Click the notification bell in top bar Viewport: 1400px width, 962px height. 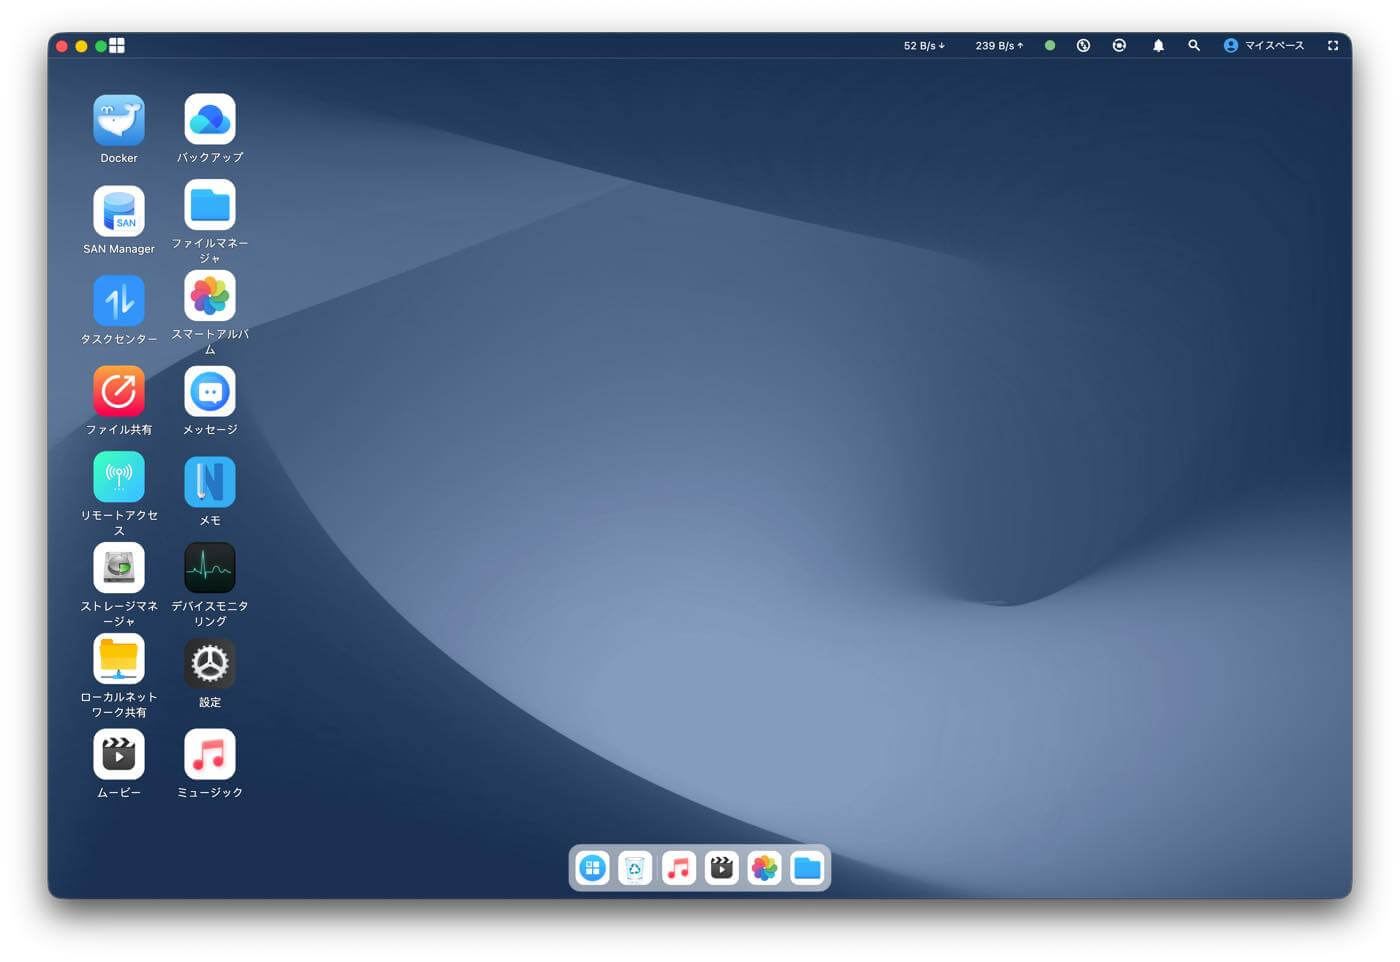(1158, 45)
